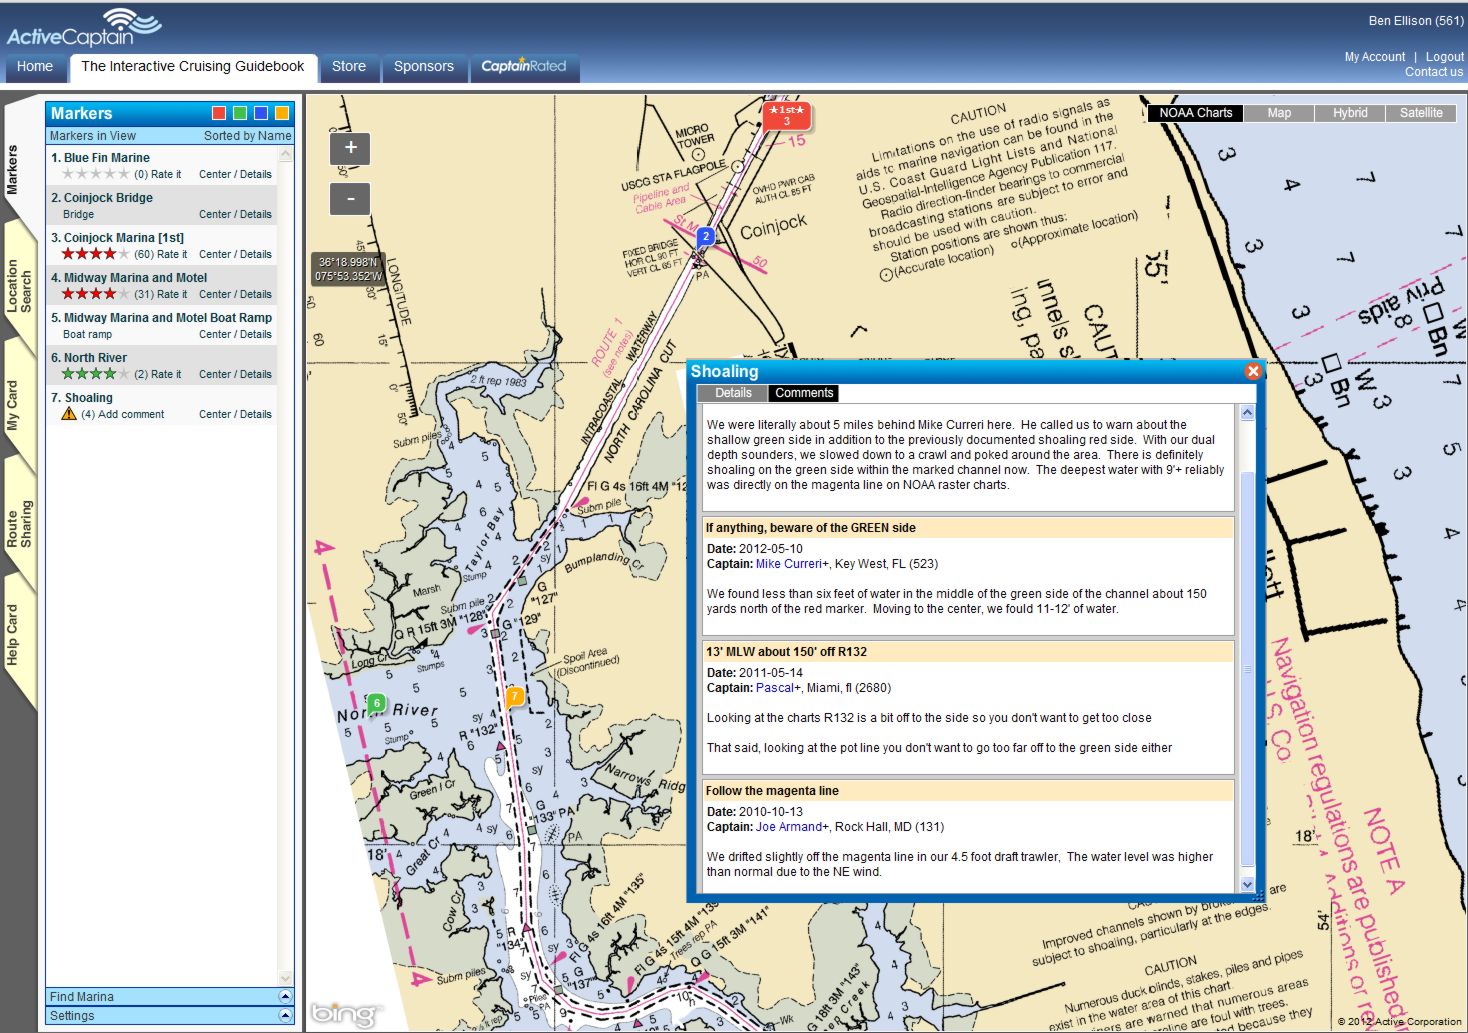Open My Account link
Image resolution: width=1468 pixels, height=1033 pixels.
point(1375,57)
